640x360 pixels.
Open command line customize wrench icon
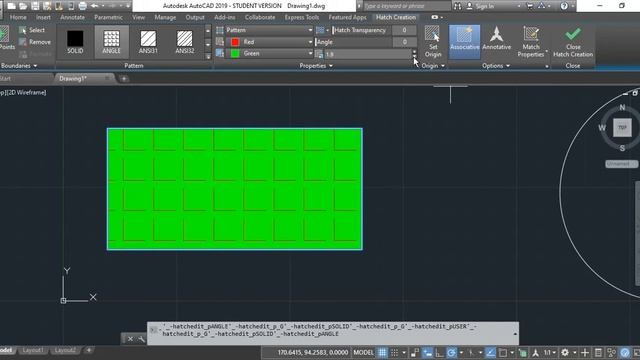point(141,339)
